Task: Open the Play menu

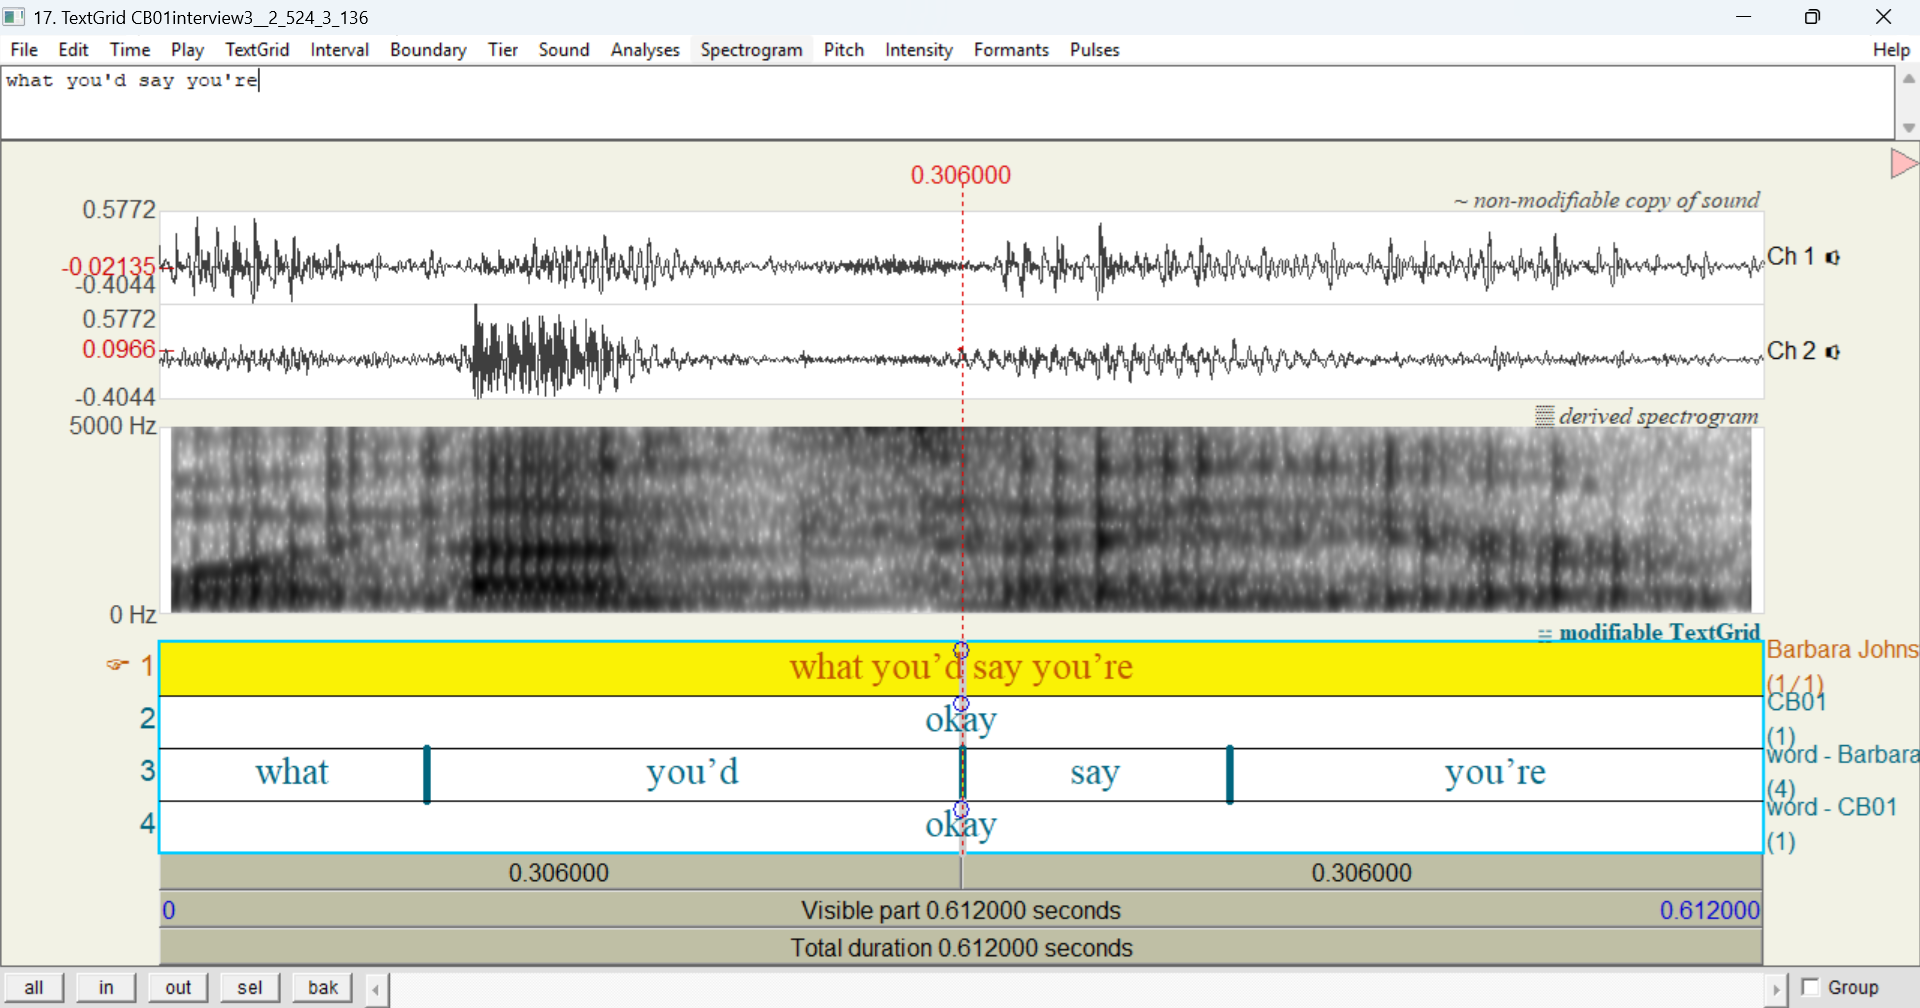Action: point(187,50)
